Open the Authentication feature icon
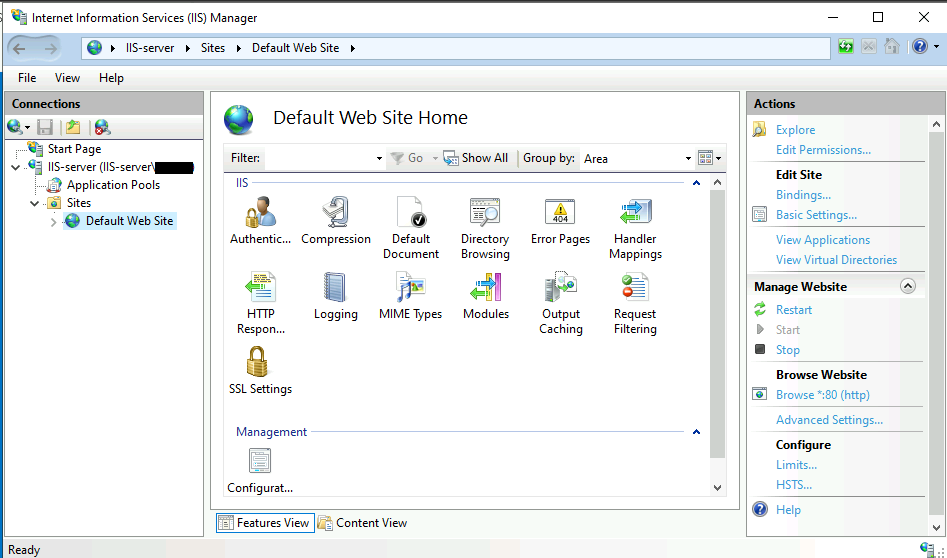The width and height of the screenshot is (947, 558). 259,213
